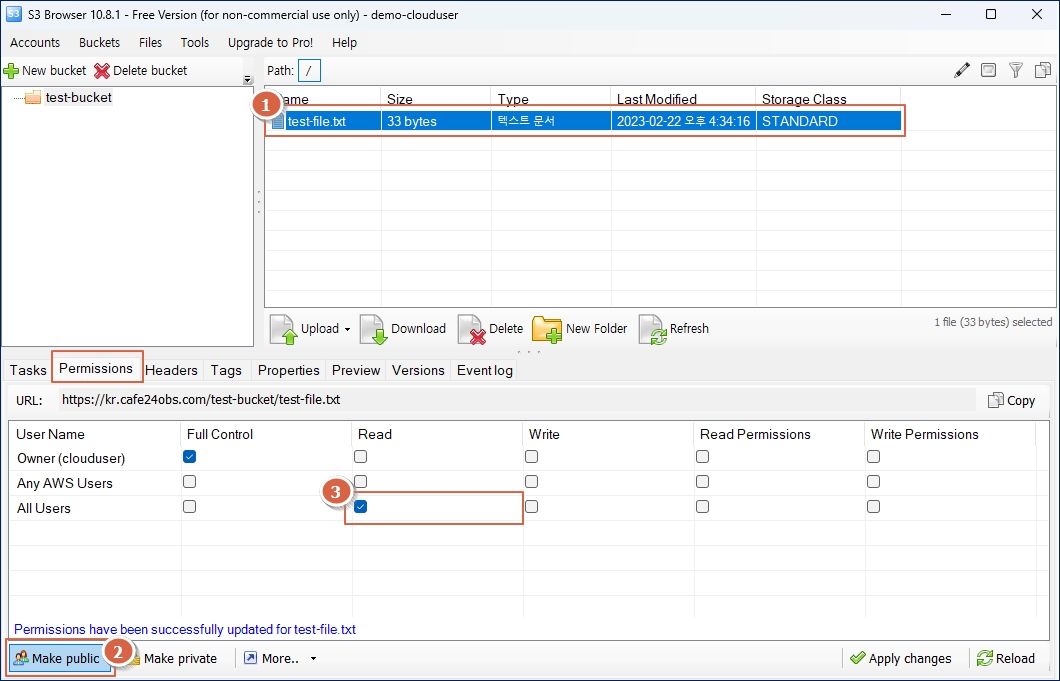
Task: Click the New bucket icon
Action: 11,71
